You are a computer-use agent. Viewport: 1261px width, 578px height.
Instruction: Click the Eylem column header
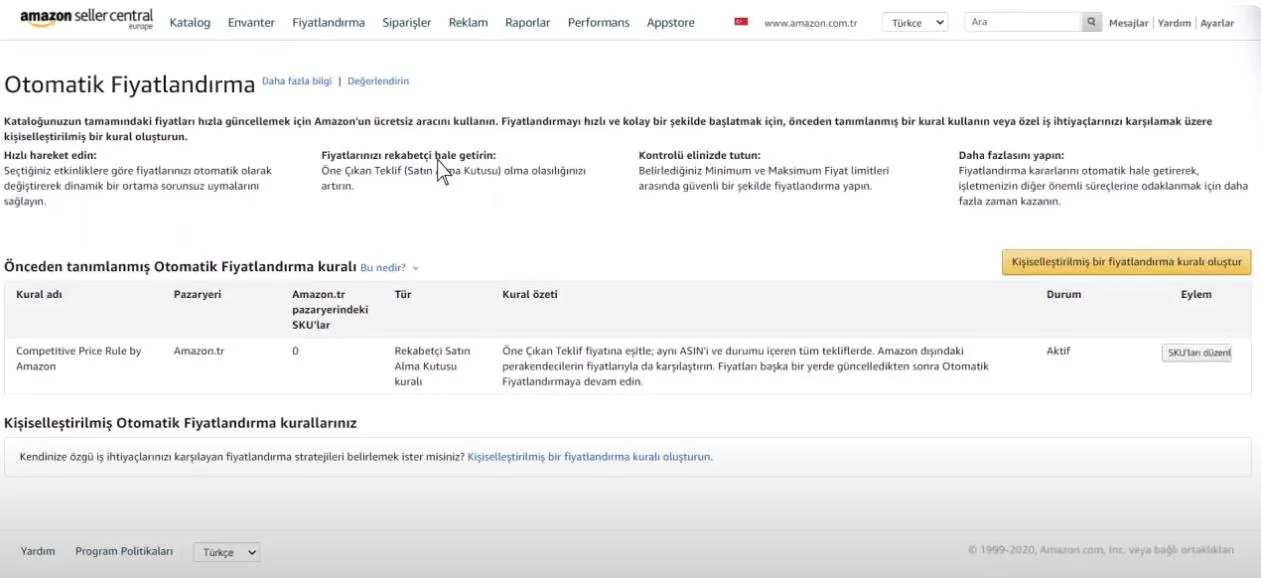pyautogui.click(x=1196, y=295)
